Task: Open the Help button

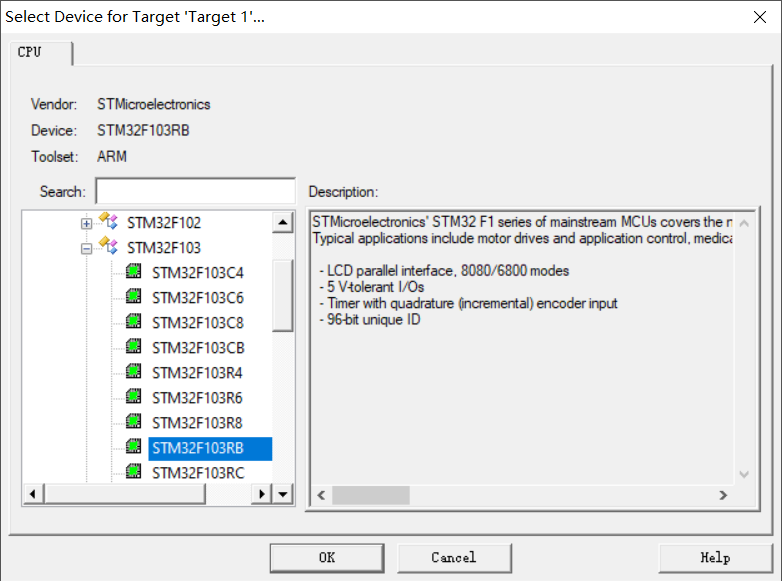Action: (715, 558)
